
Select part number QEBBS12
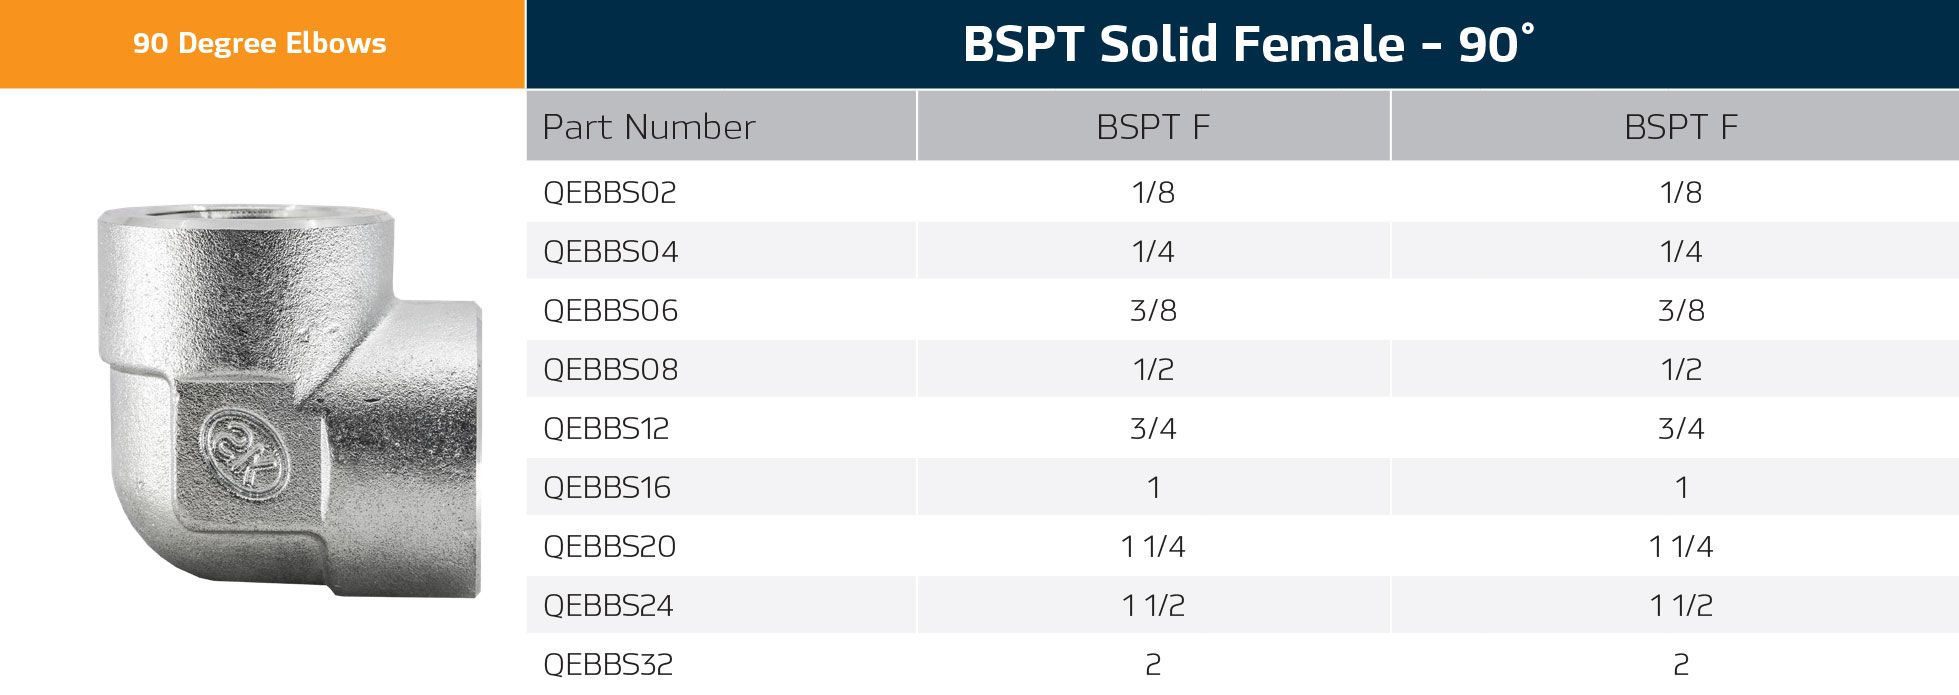pyautogui.click(x=606, y=428)
